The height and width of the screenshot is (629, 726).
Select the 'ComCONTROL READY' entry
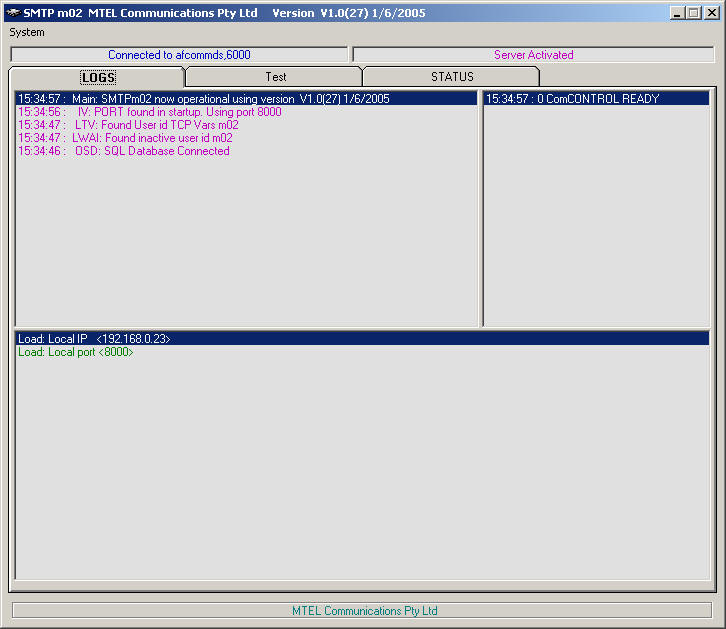(573, 99)
